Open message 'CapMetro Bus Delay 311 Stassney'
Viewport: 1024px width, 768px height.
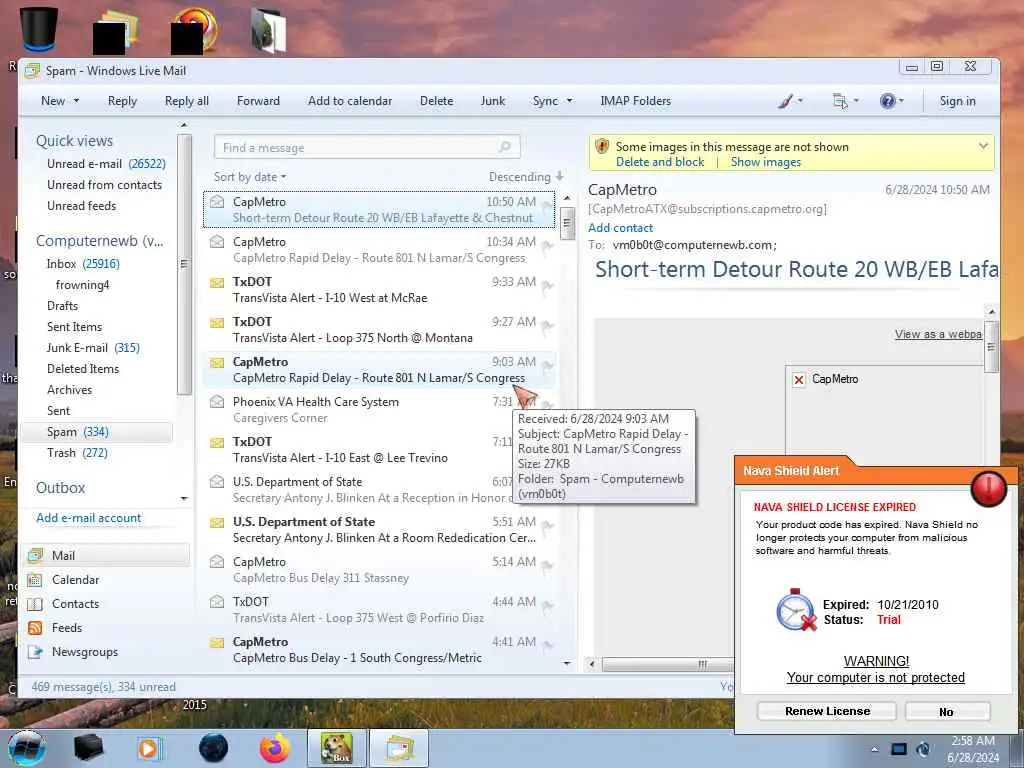coord(379,569)
